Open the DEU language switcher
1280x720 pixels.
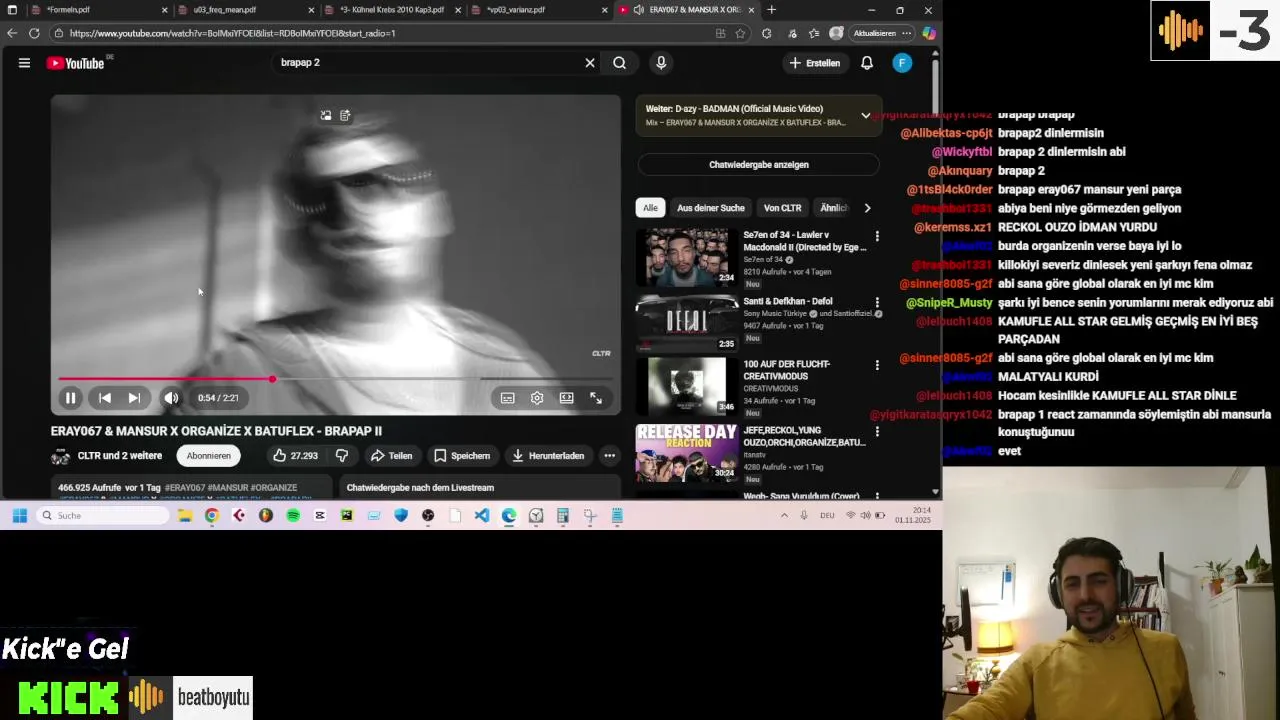coord(827,516)
